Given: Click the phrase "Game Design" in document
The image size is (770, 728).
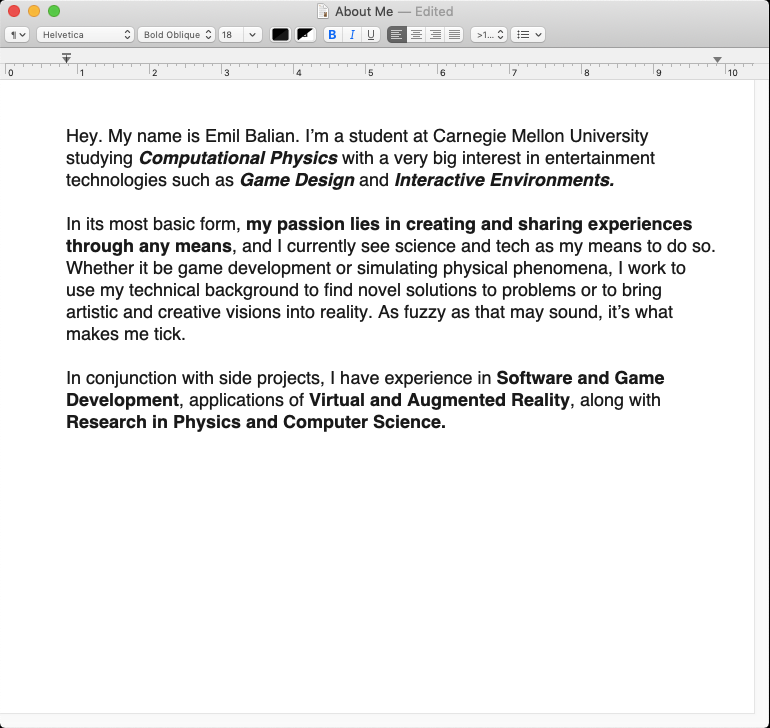Looking at the screenshot, I should [x=297, y=180].
